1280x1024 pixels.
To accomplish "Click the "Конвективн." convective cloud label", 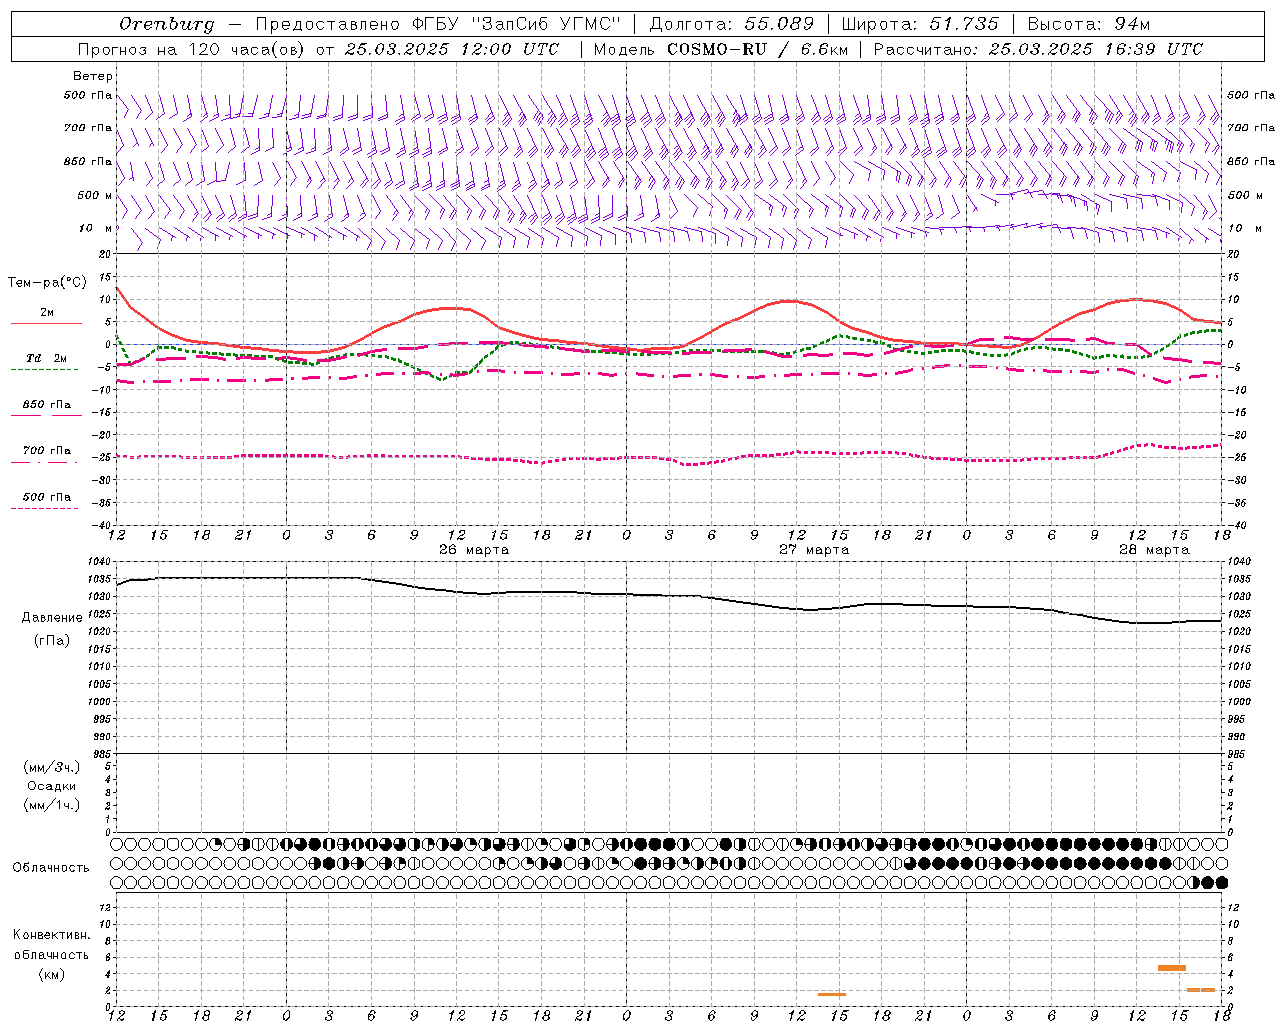I will (52, 935).
